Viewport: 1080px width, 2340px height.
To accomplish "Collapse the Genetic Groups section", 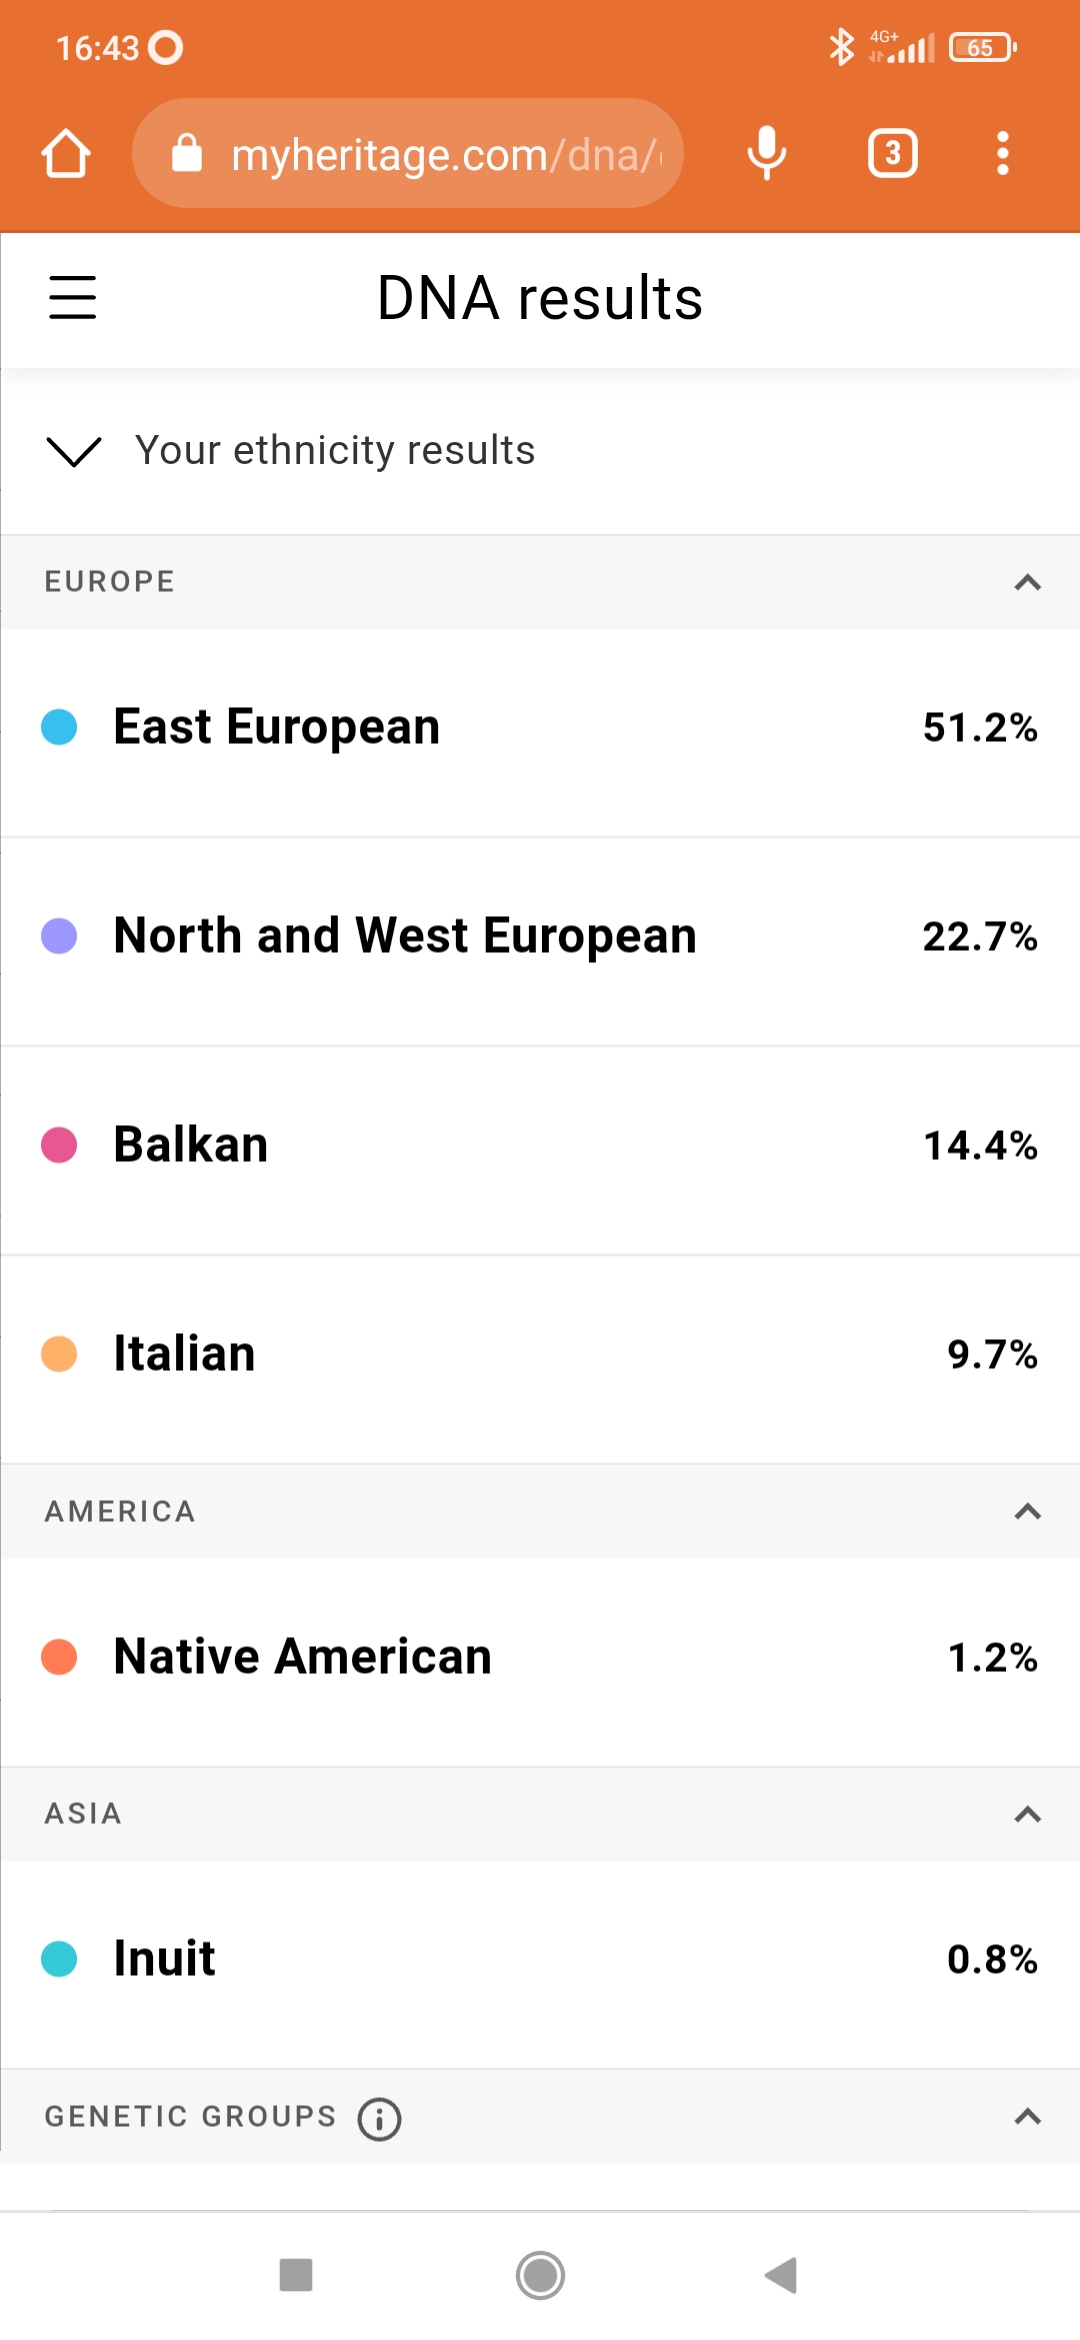I will point(1027,2117).
